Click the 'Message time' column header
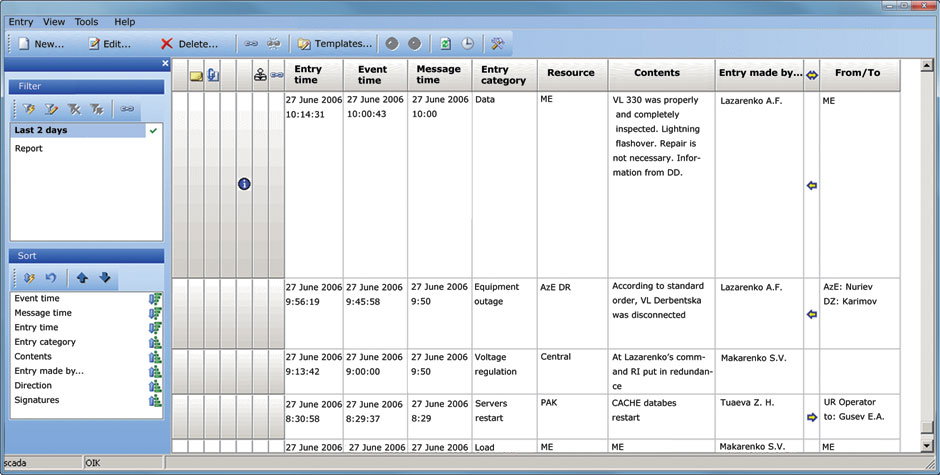The image size is (940, 475). [x=439, y=75]
